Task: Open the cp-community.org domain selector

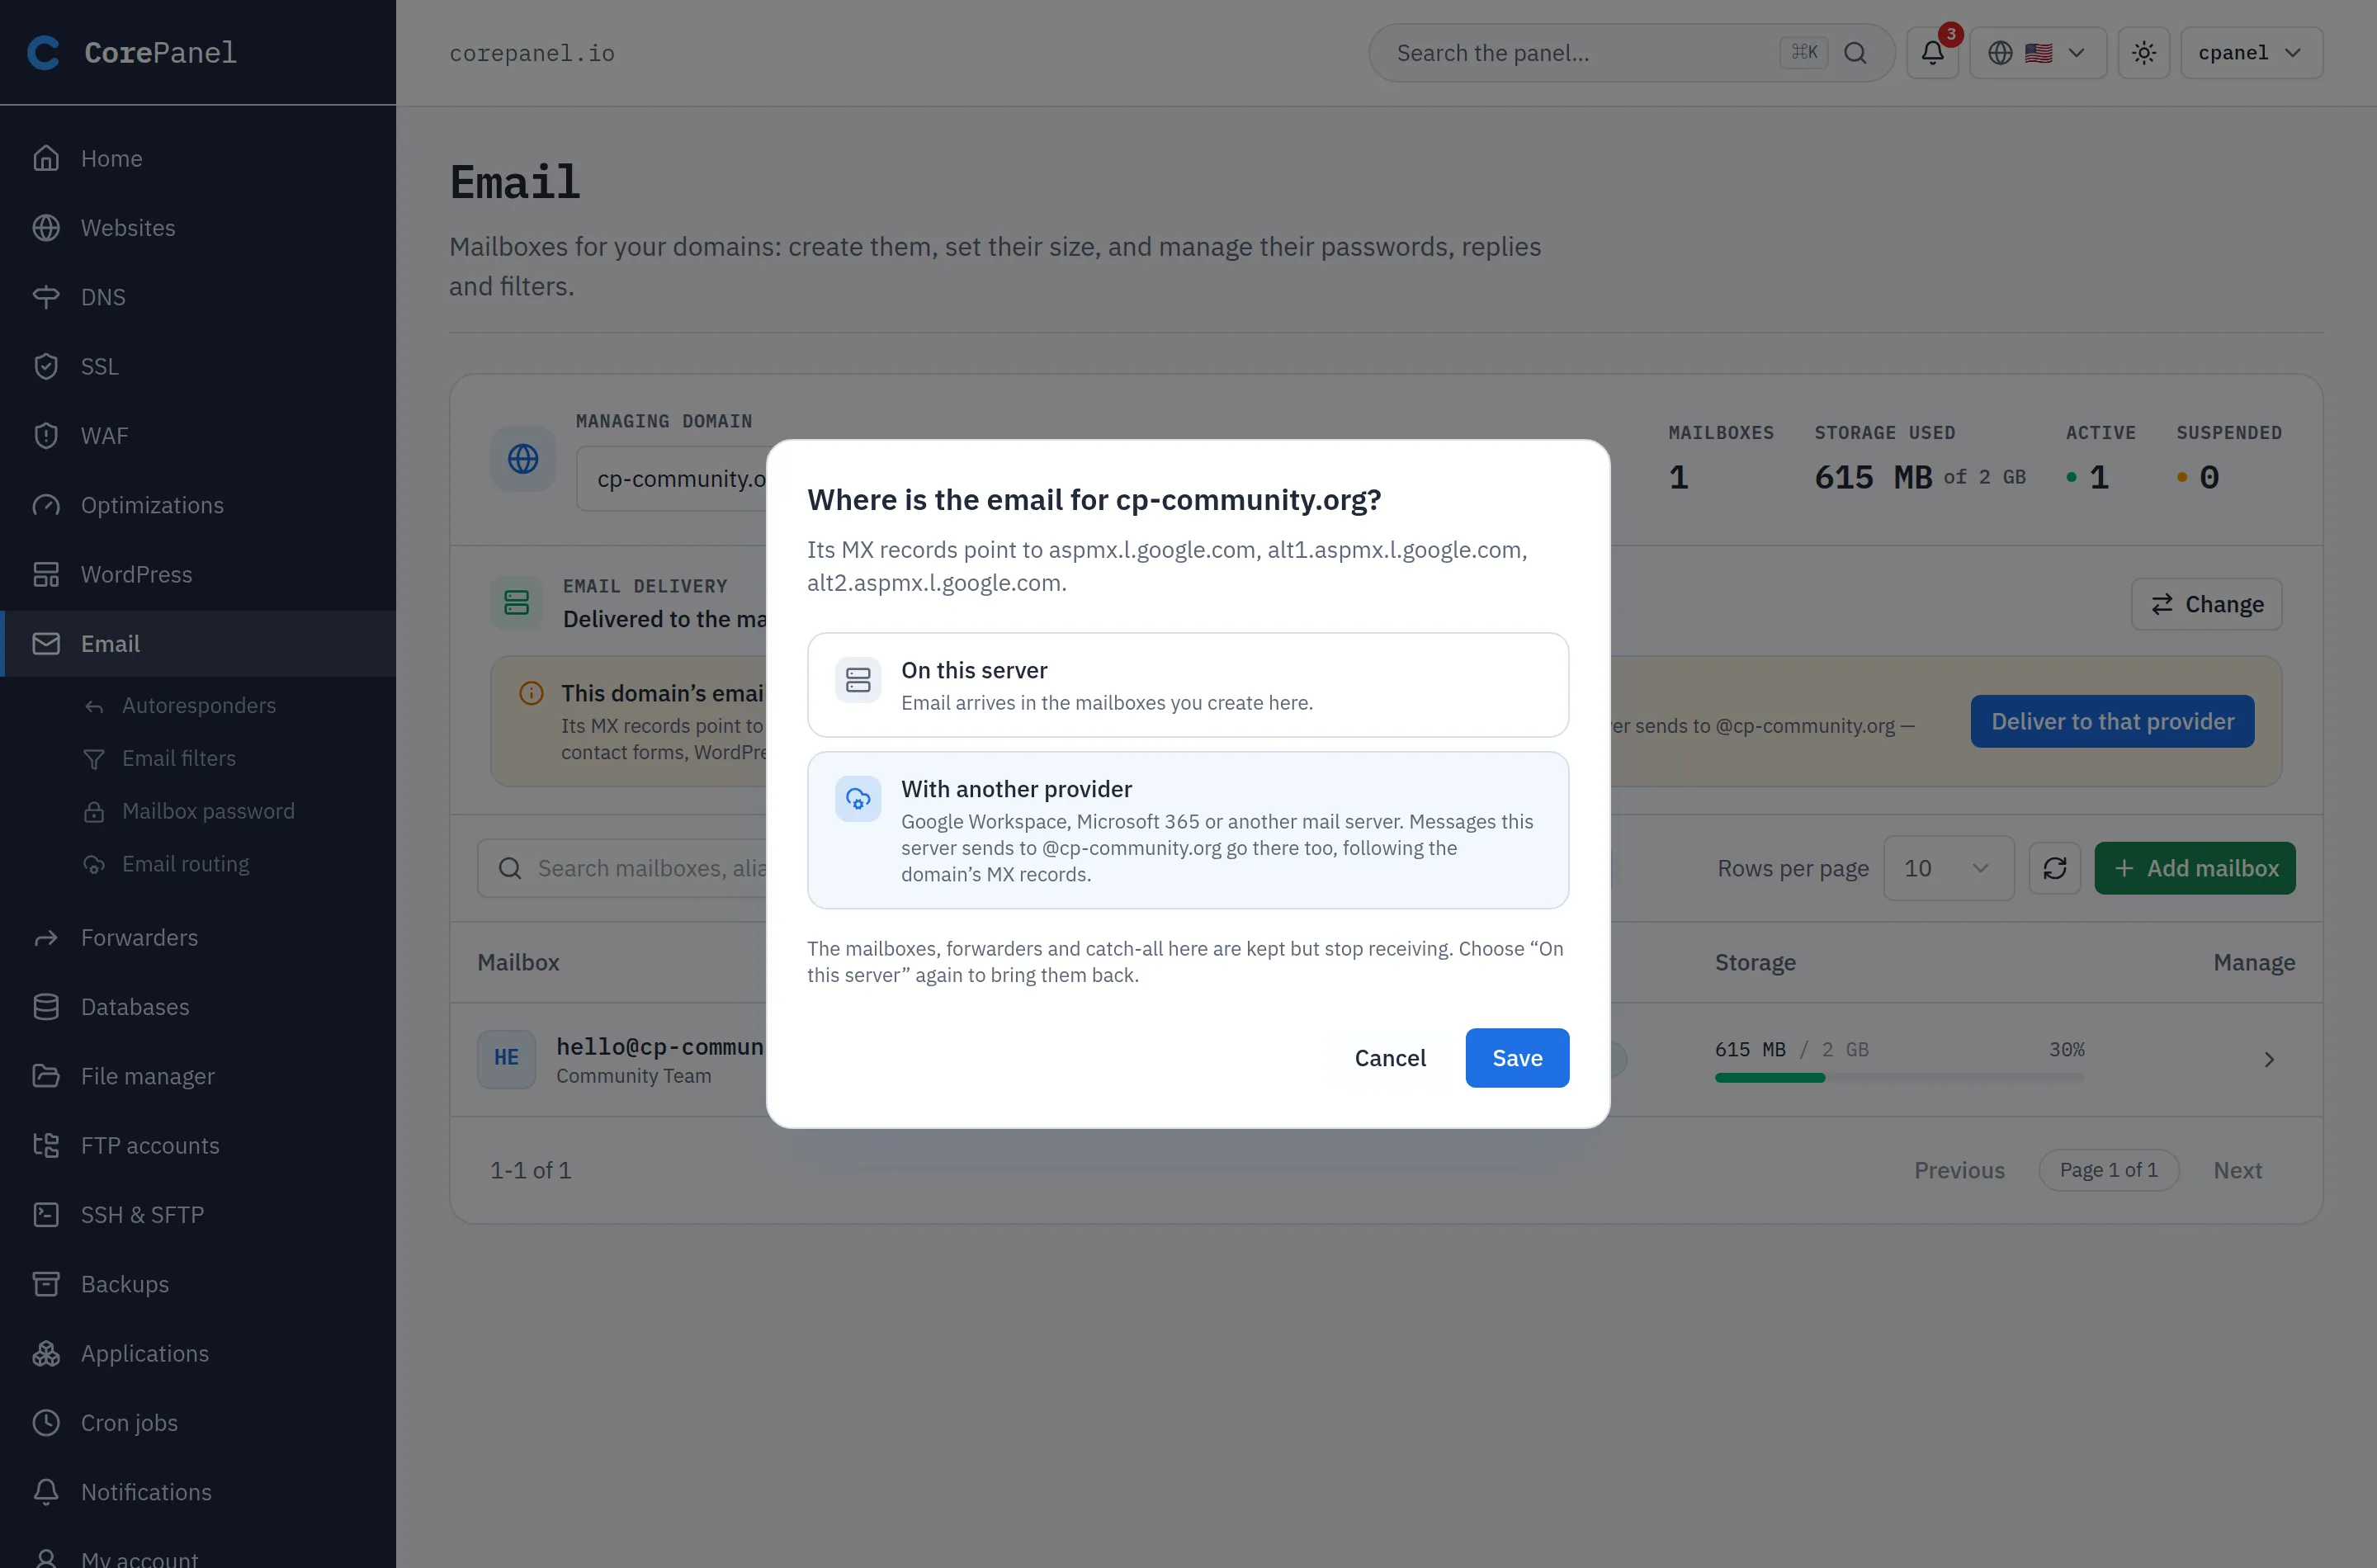Action: click(x=673, y=479)
